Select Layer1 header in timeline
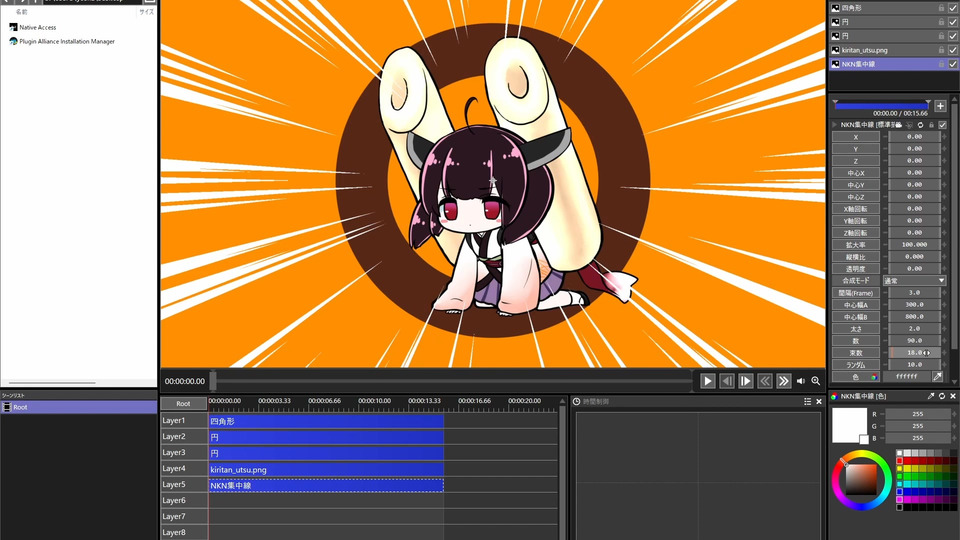The height and width of the screenshot is (540, 960). point(184,421)
